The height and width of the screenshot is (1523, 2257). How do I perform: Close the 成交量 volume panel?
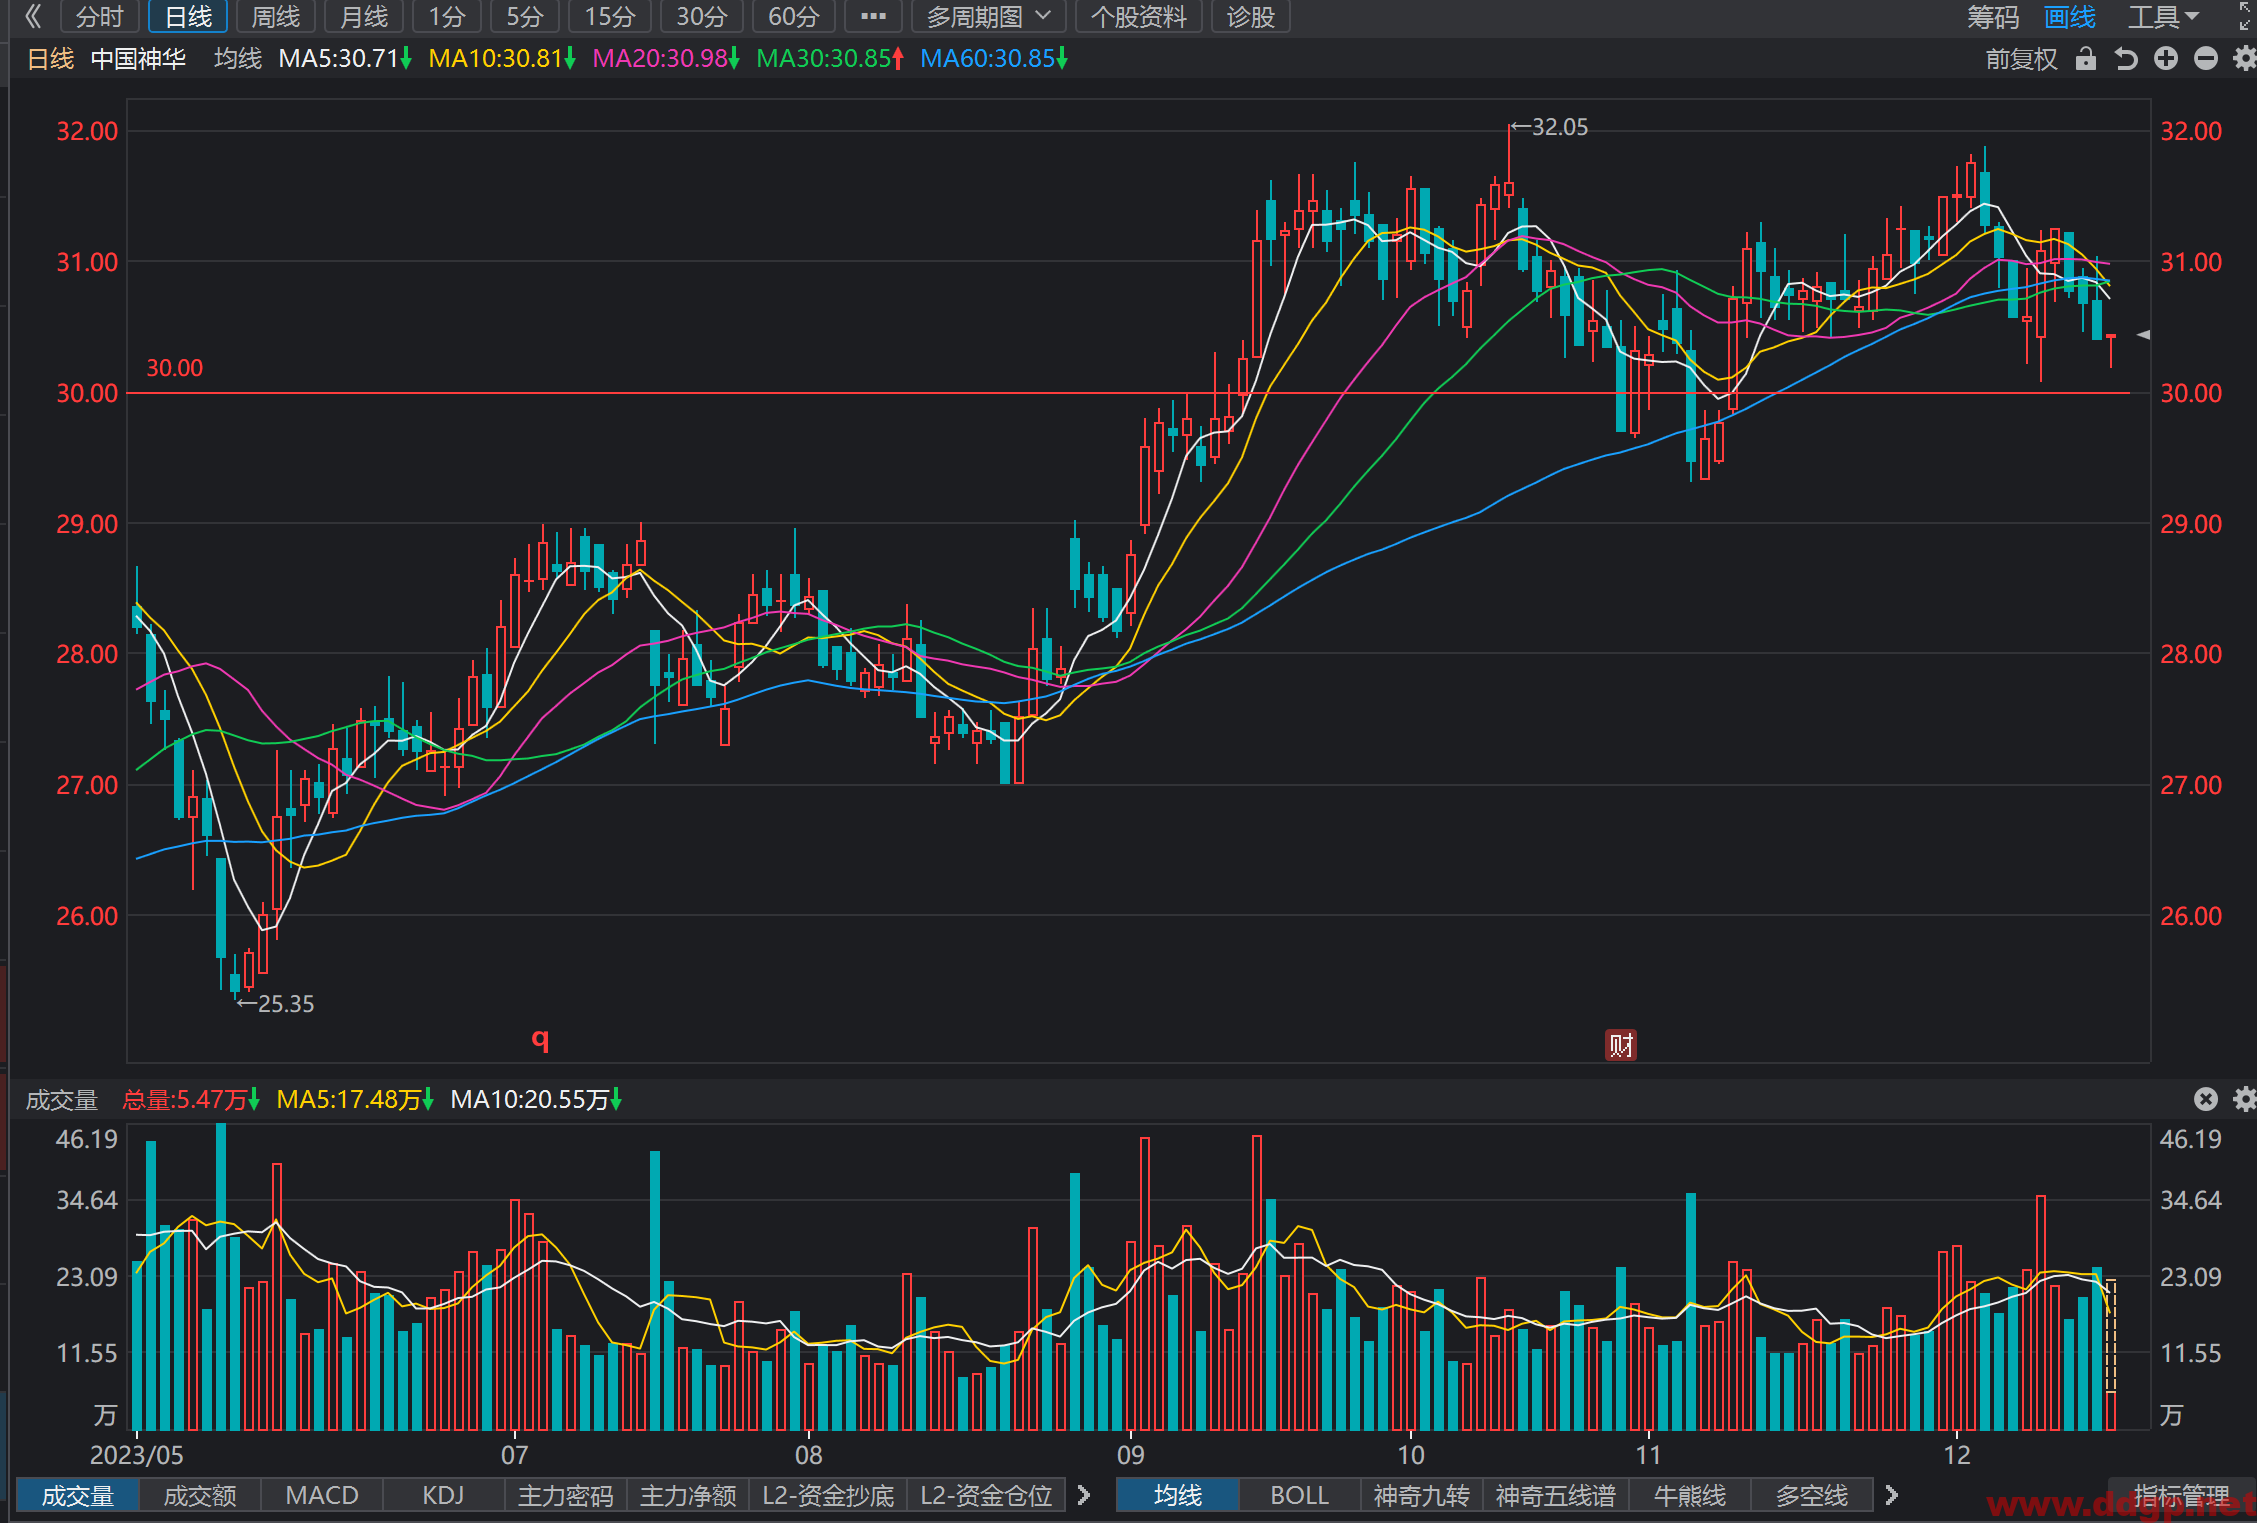(2206, 1099)
